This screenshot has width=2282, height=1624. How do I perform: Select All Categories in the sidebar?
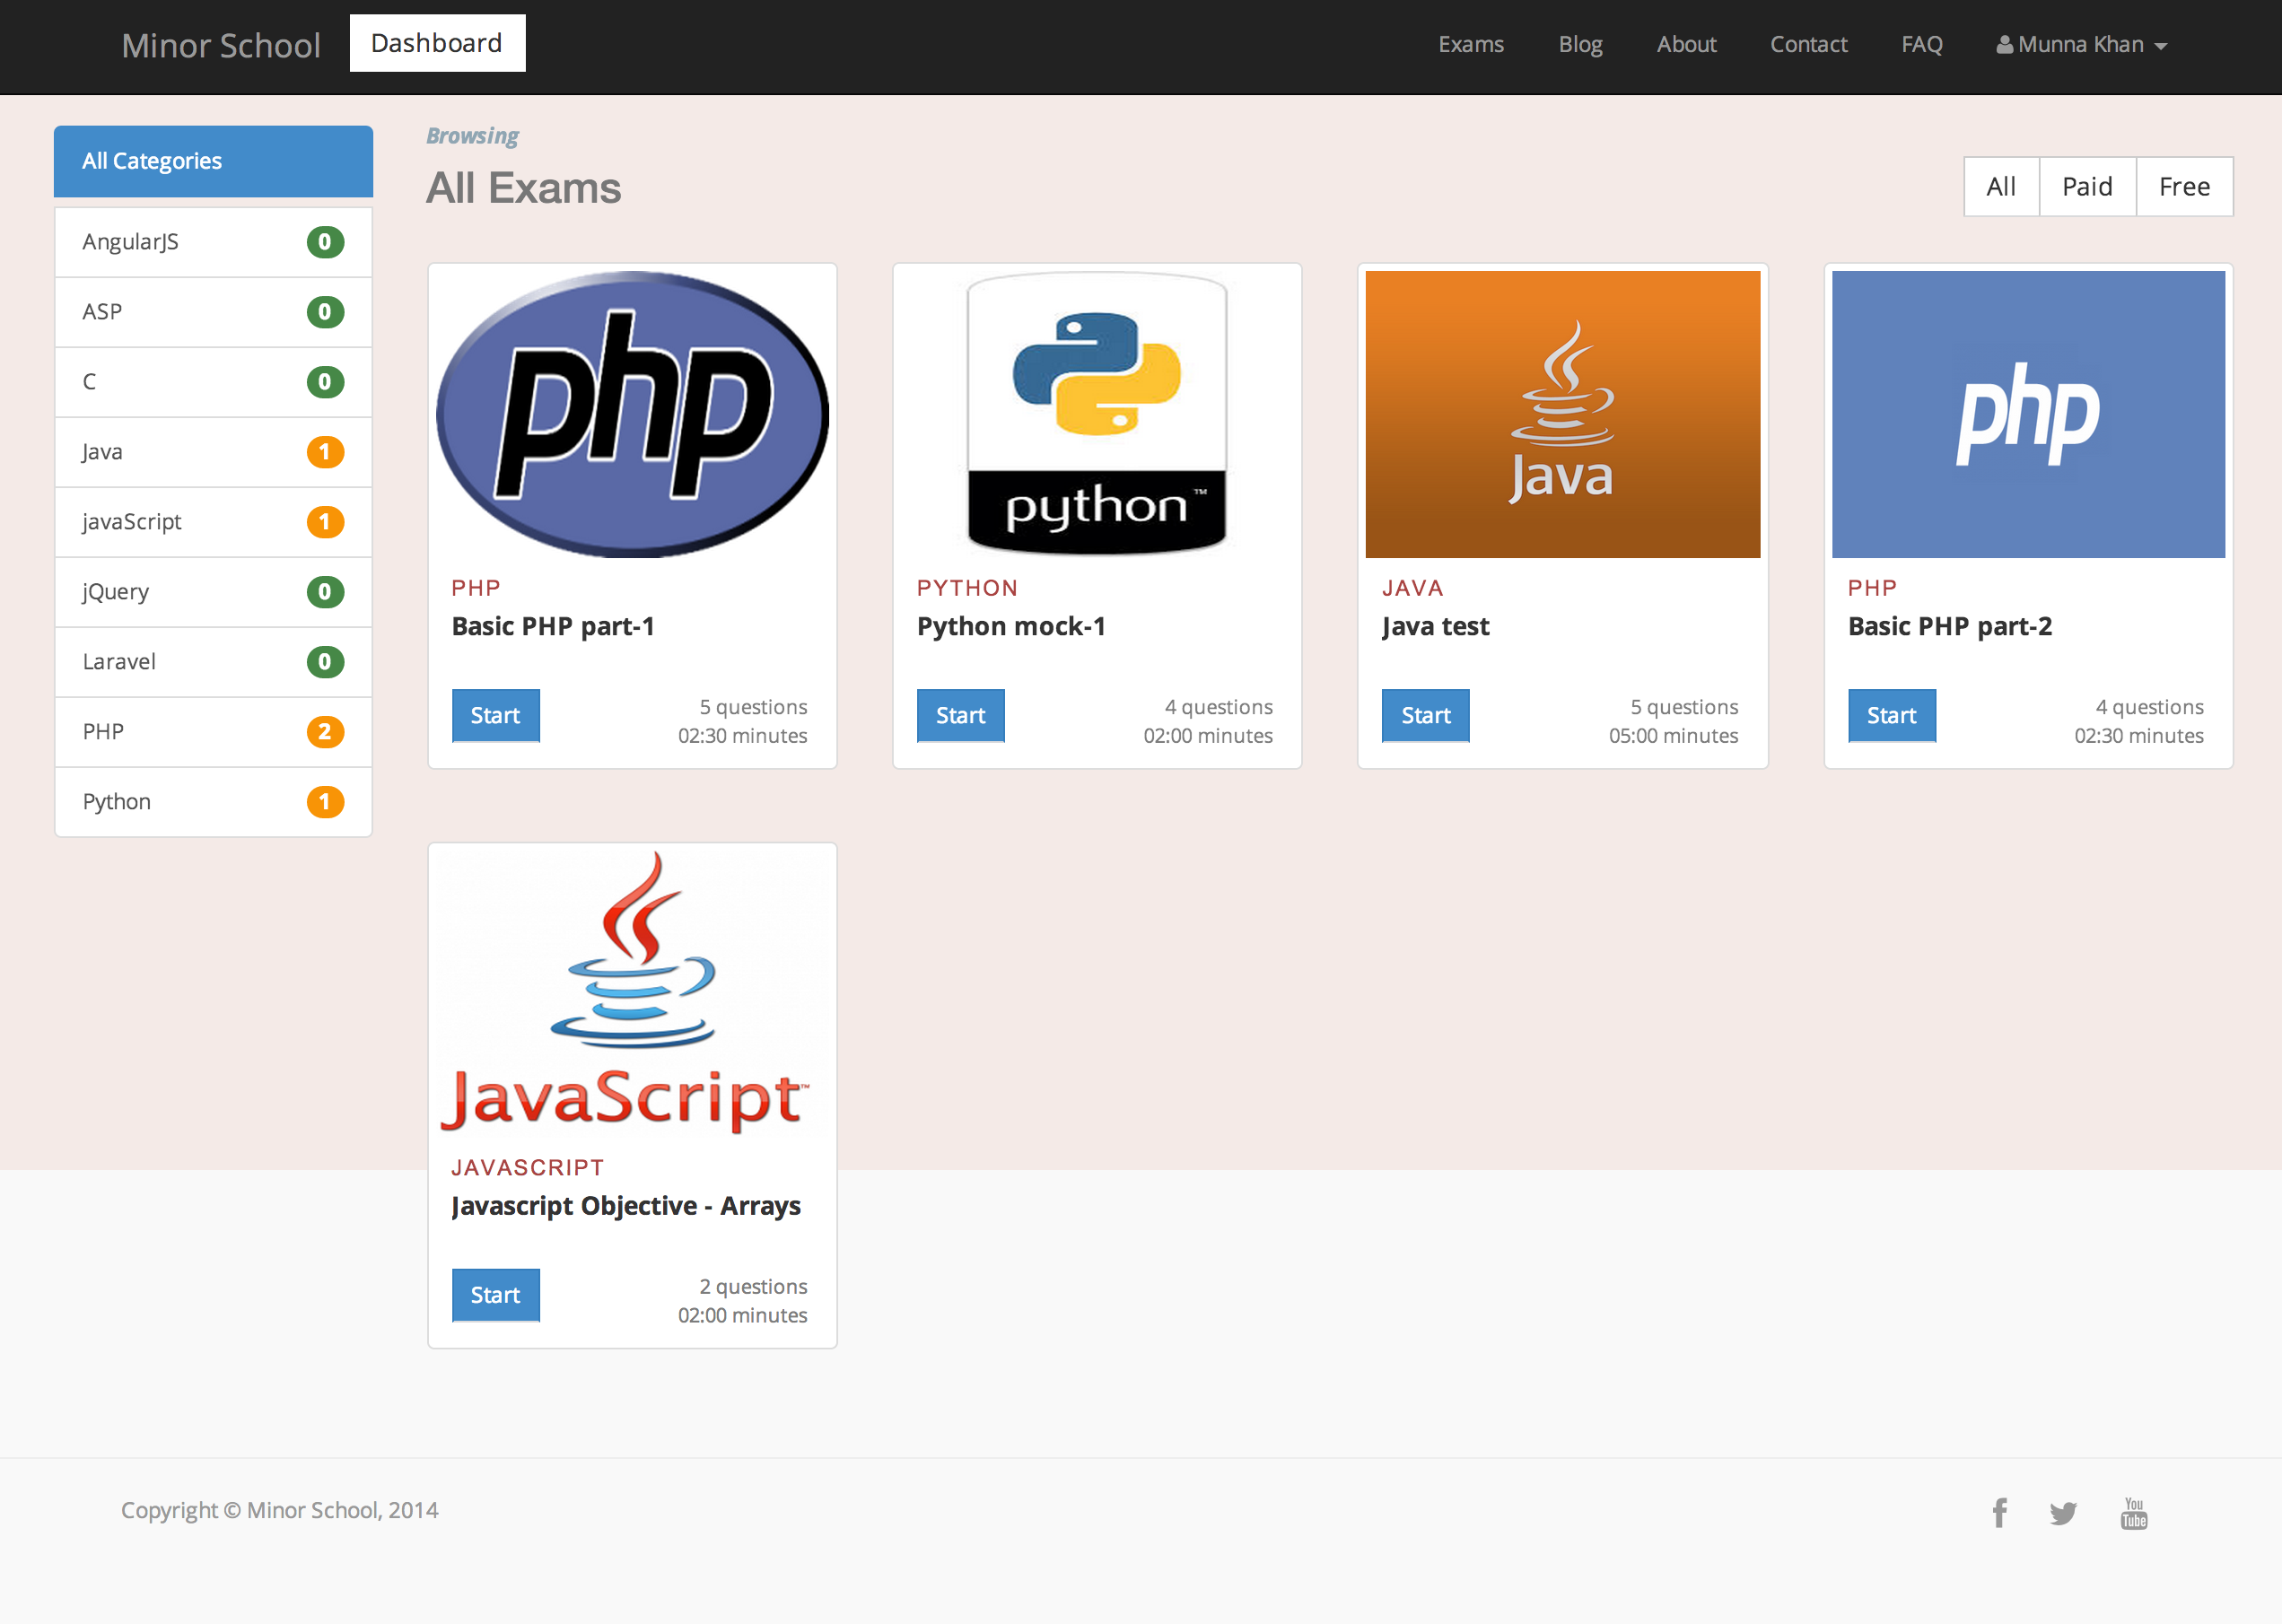[213, 161]
